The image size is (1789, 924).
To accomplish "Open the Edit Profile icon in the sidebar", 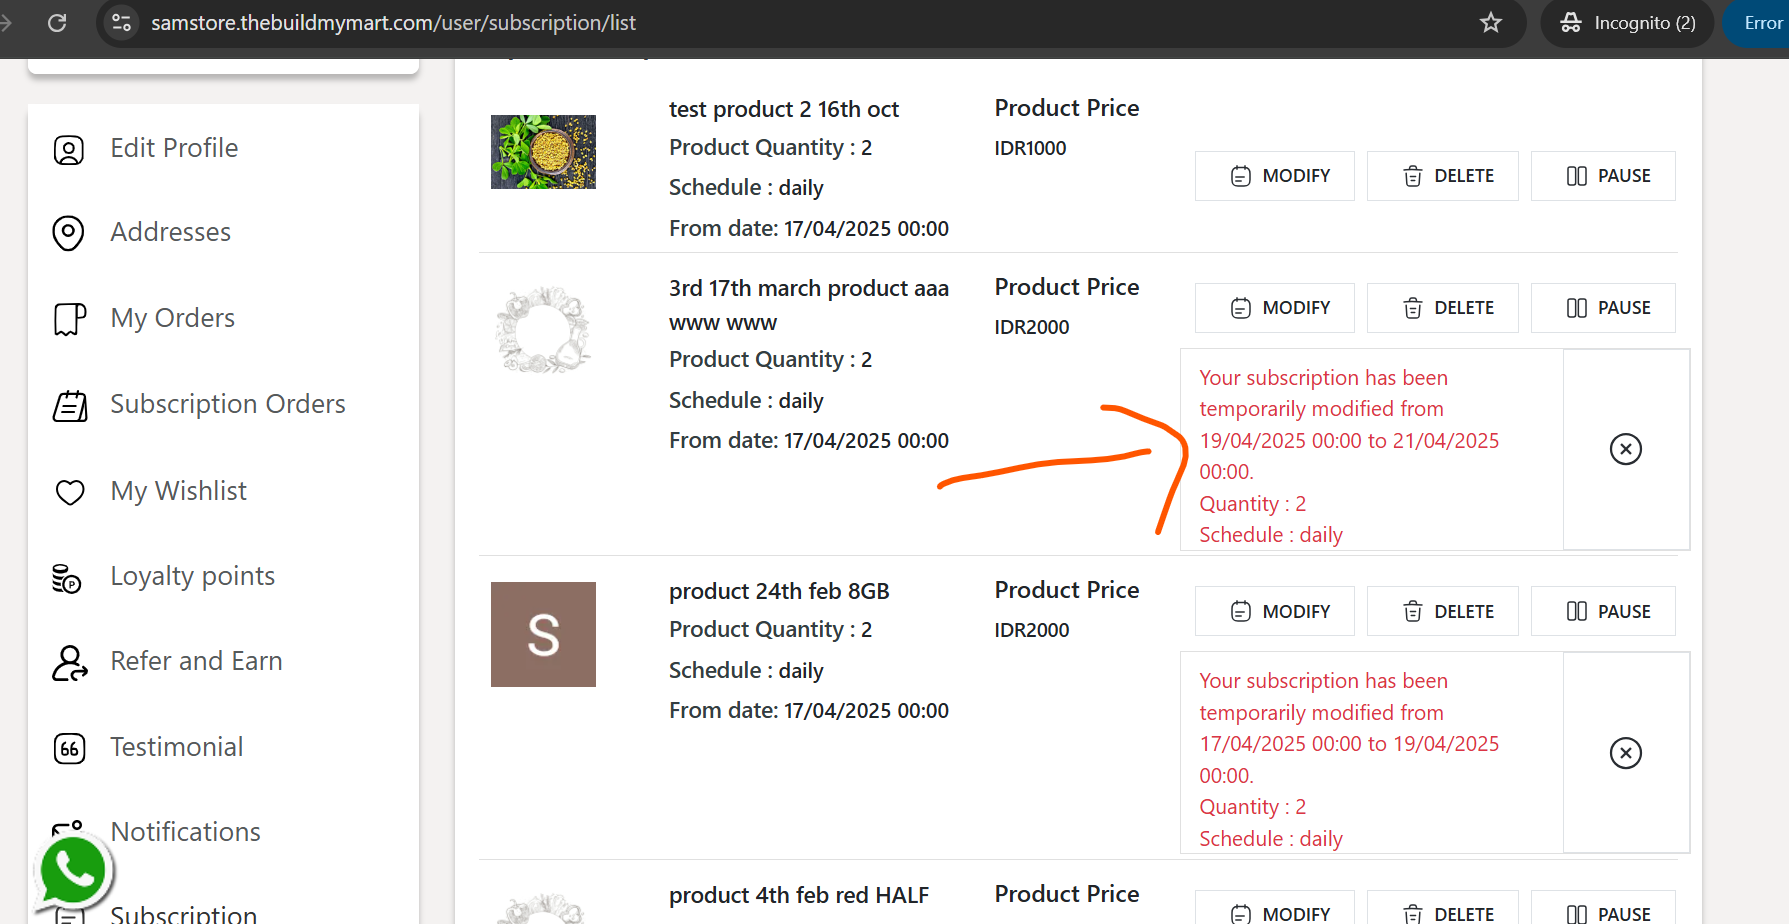I will pyautogui.click(x=69, y=150).
